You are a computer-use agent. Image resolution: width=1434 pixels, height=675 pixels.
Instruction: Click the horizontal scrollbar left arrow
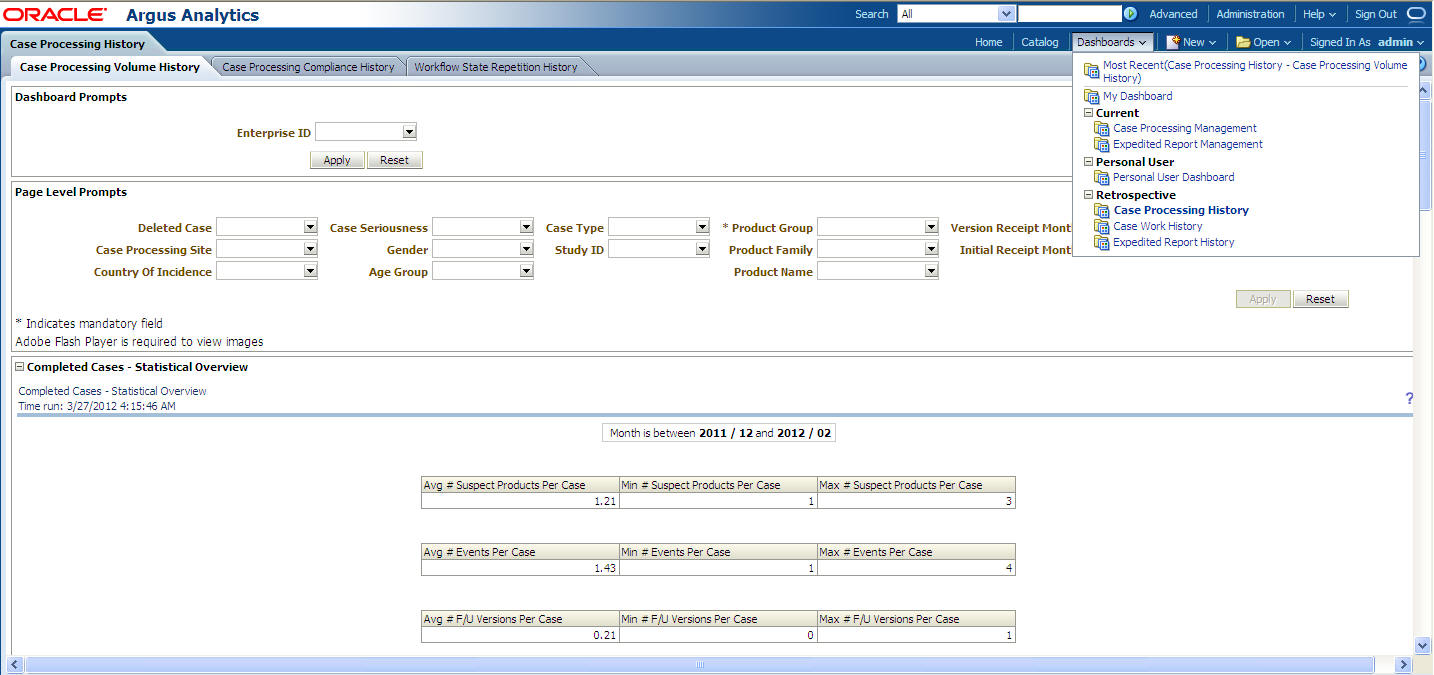click(x=14, y=665)
